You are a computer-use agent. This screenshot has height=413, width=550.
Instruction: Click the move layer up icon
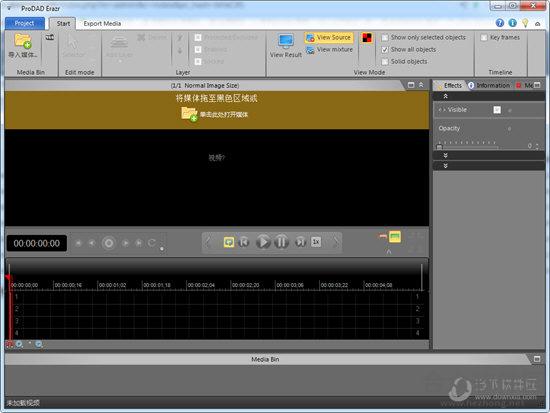tap(180, 38)
